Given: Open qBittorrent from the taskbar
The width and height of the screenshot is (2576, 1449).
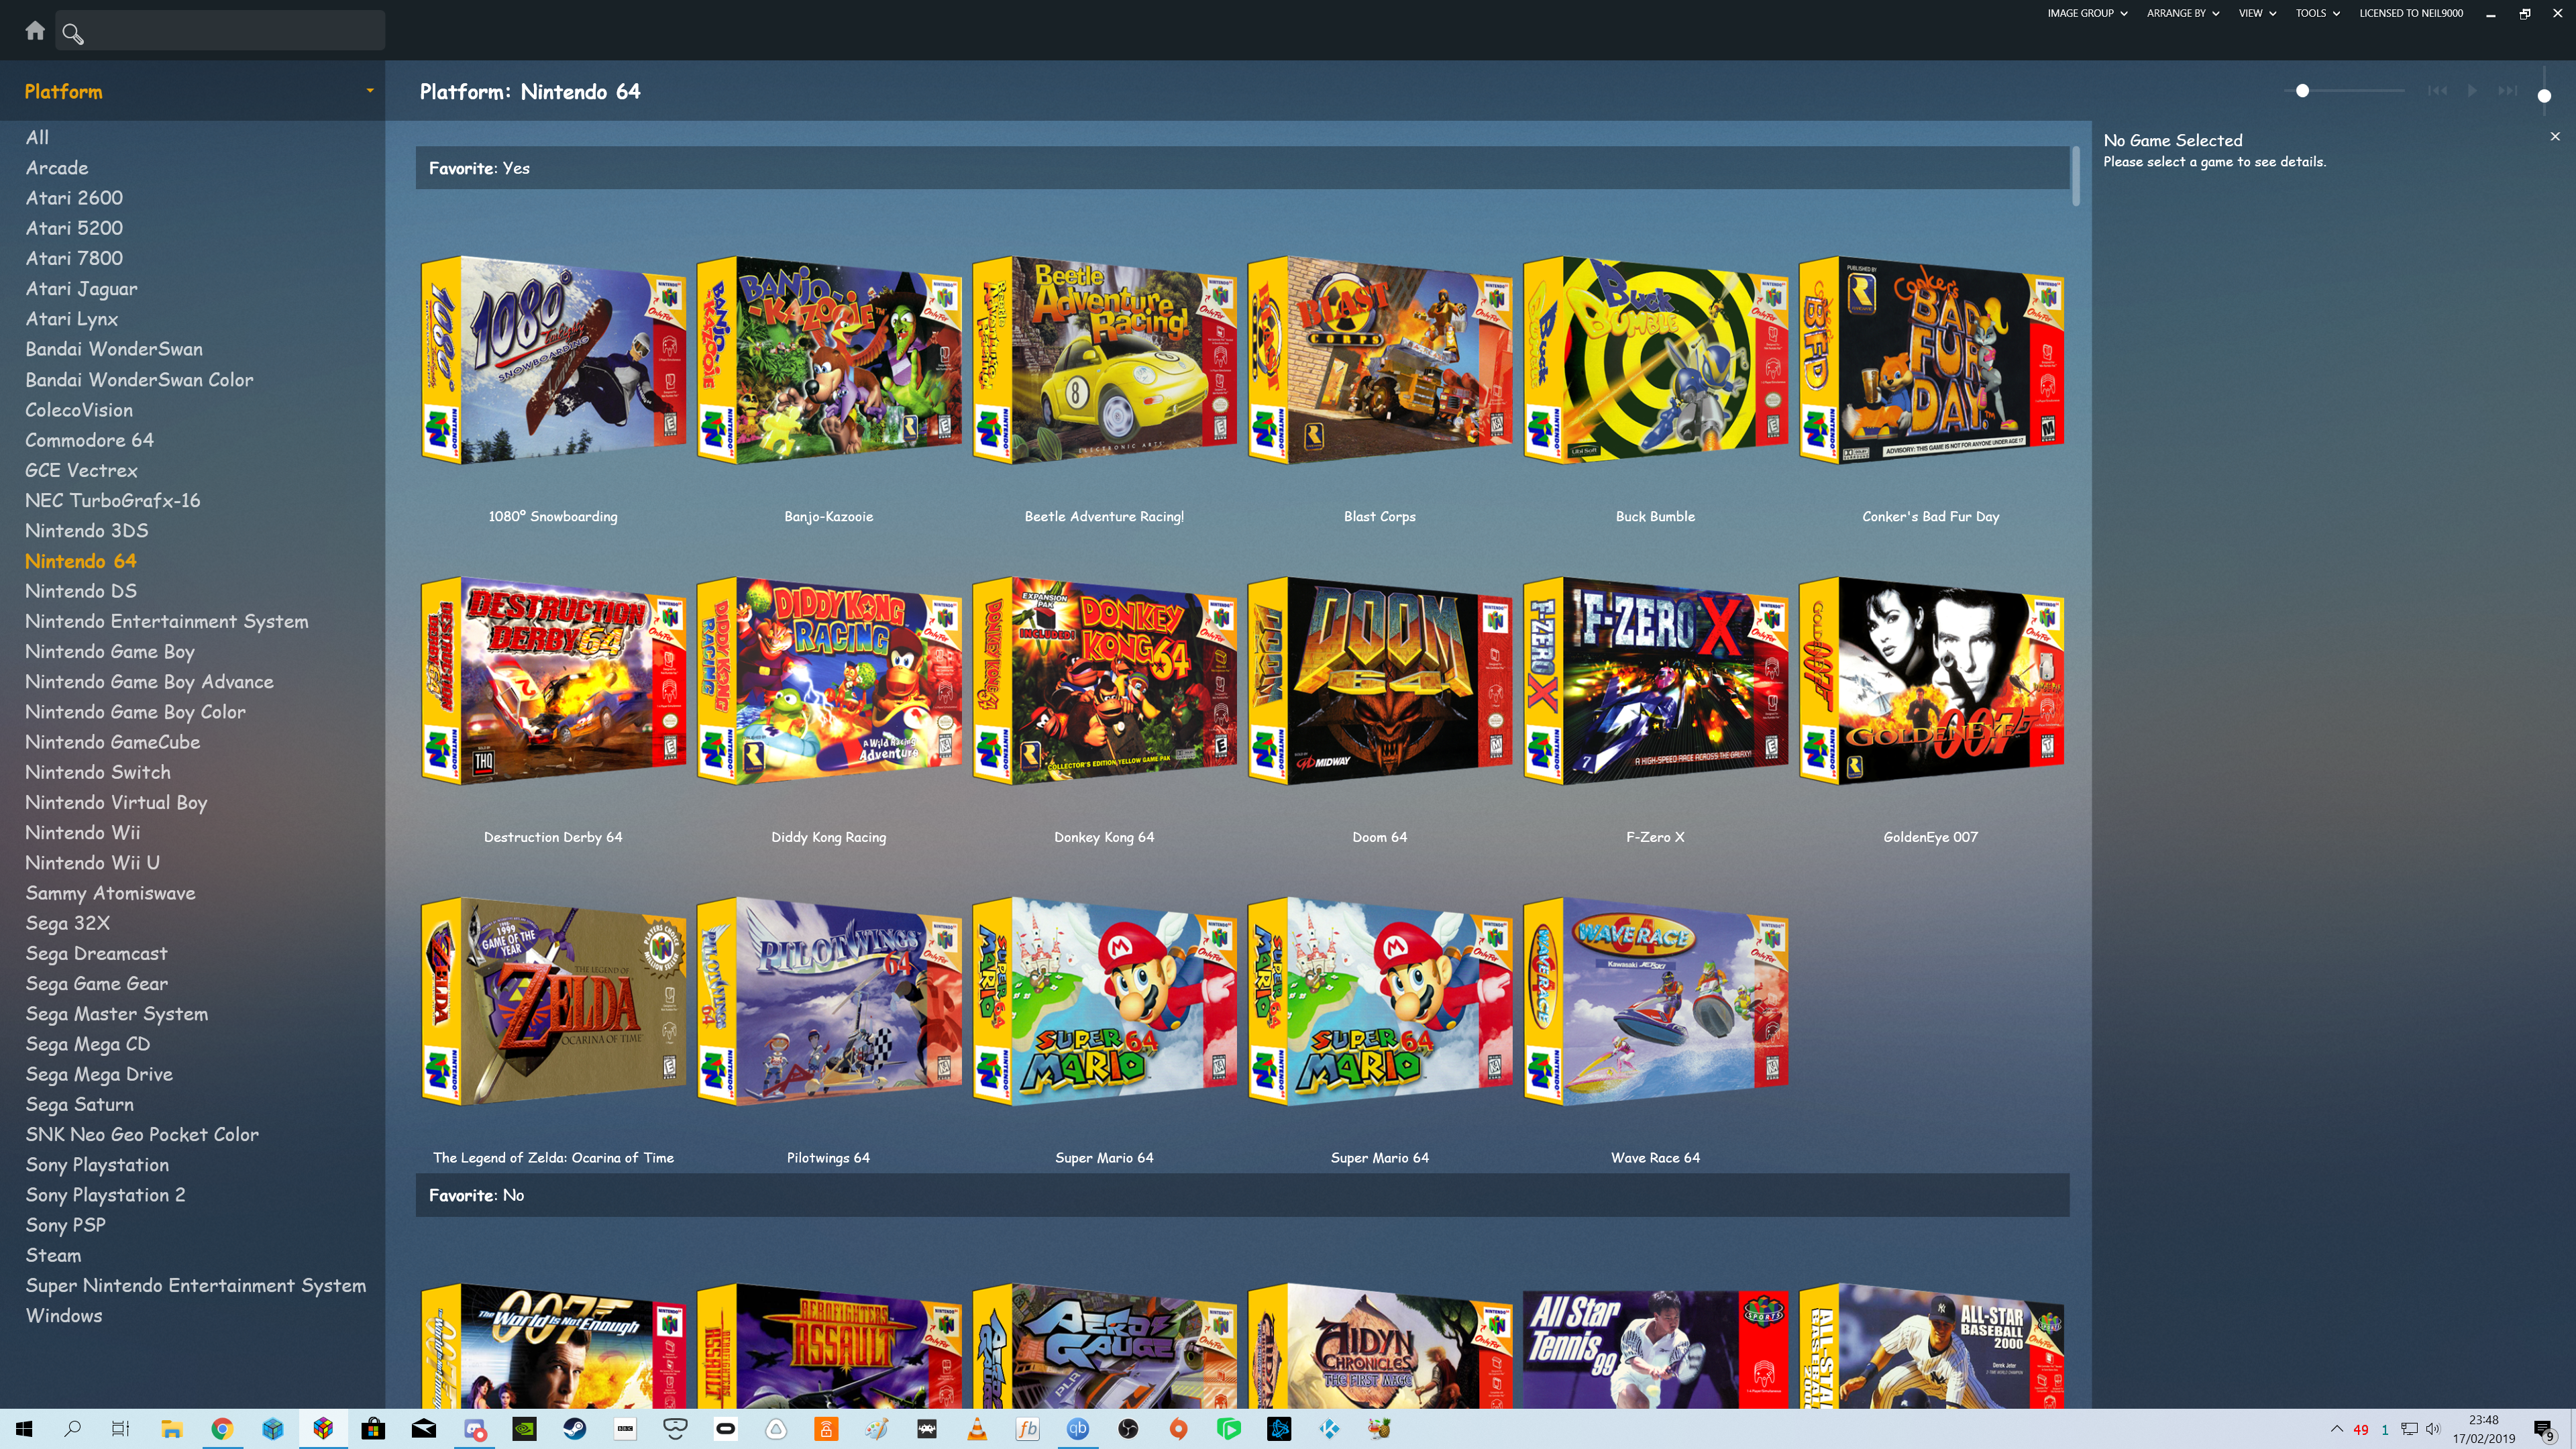Looking at the screenshot, I should [x=1078, y=1429].
